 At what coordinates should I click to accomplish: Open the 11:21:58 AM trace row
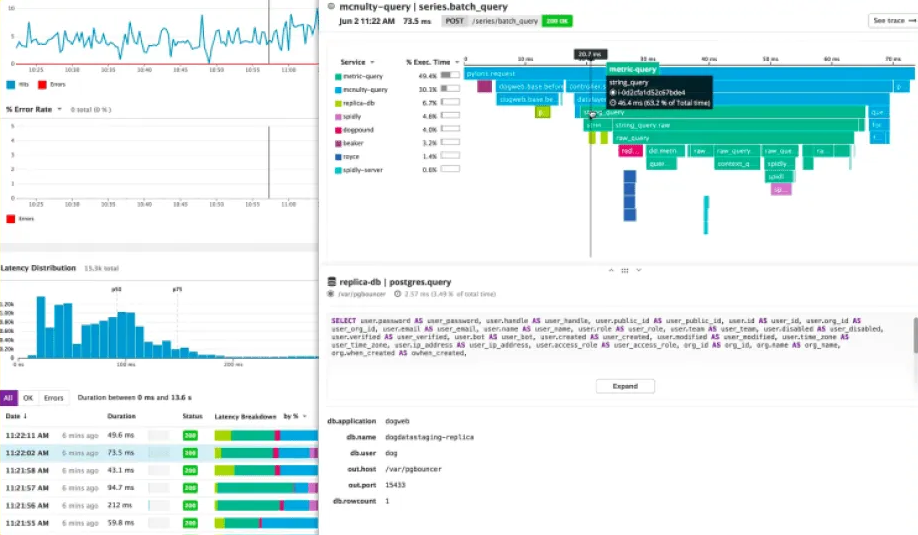pos(159,471)
